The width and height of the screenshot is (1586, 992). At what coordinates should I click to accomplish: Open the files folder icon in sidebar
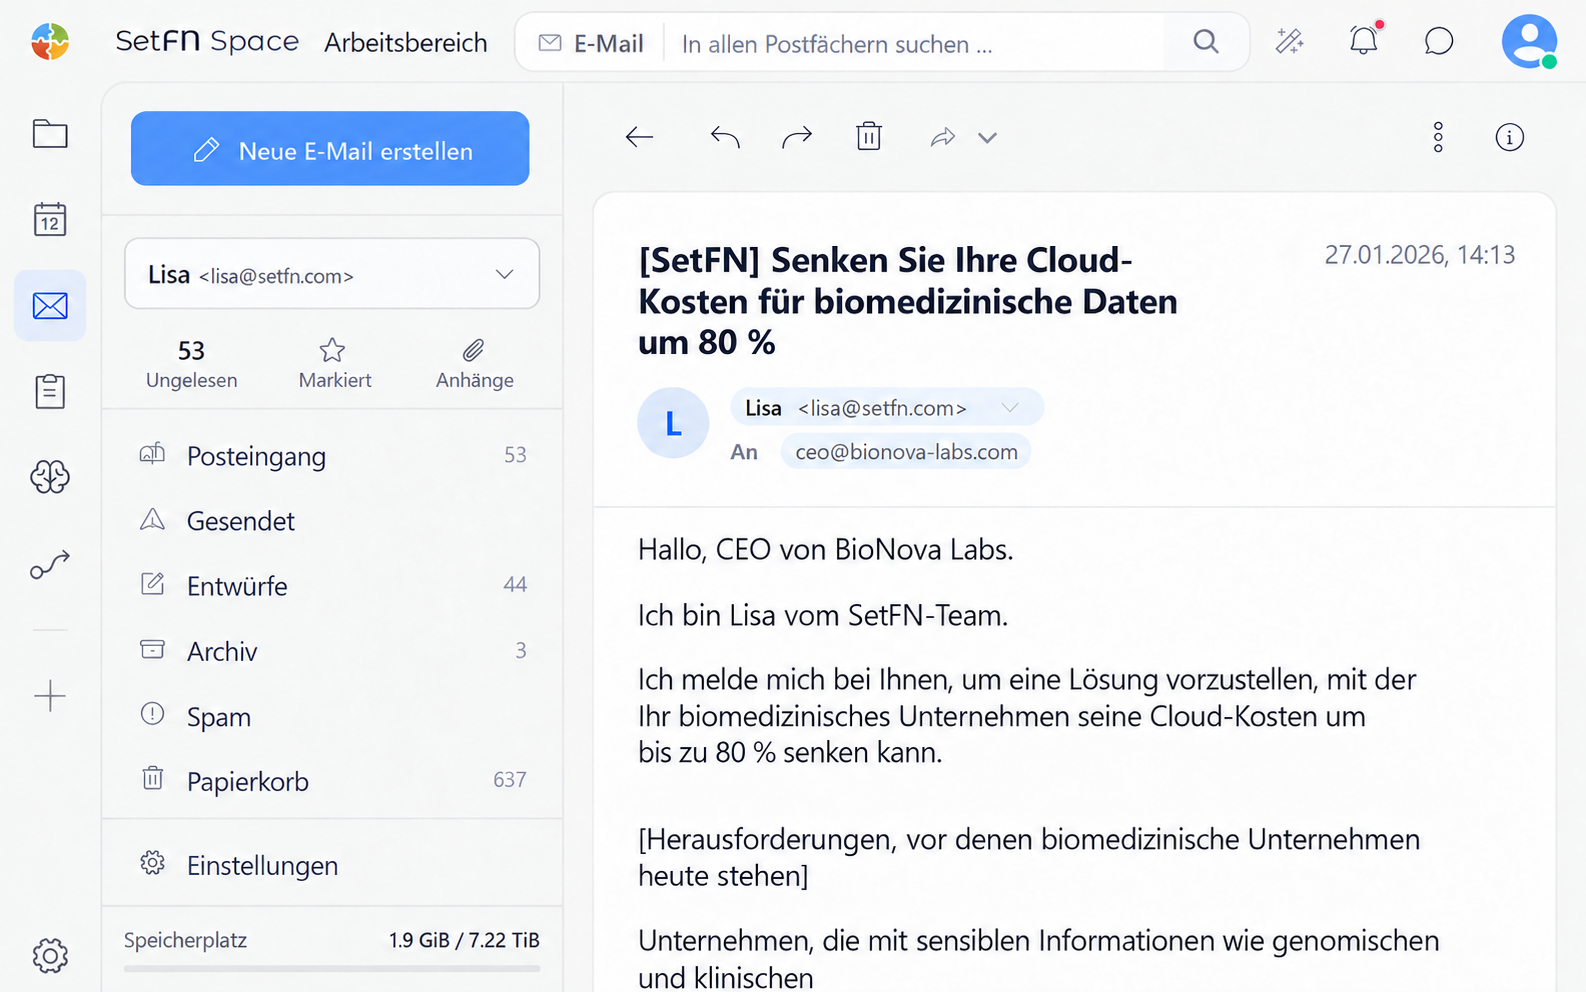coord(50,134)
